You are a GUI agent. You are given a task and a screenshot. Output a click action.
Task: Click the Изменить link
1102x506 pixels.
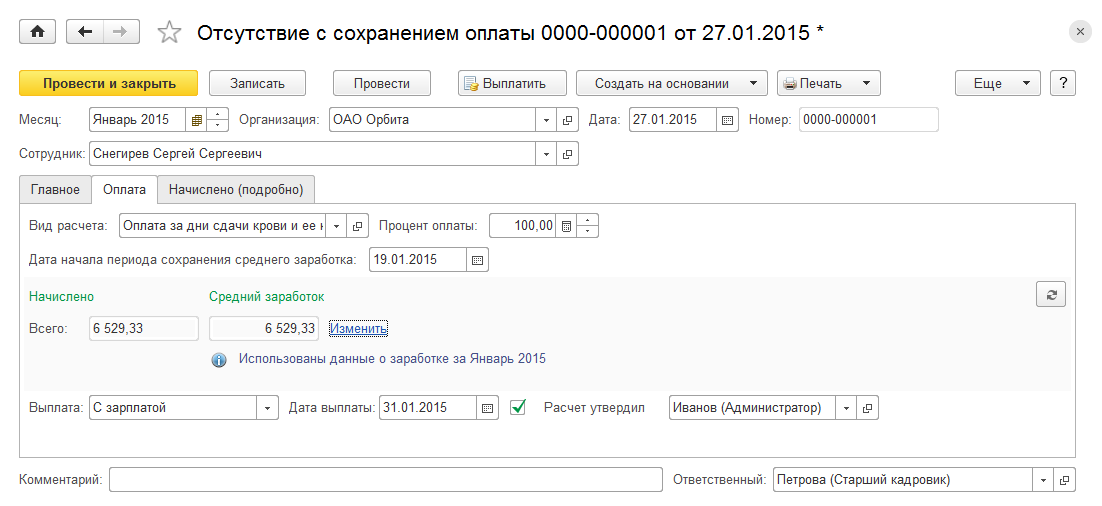[x=359, y=328]
